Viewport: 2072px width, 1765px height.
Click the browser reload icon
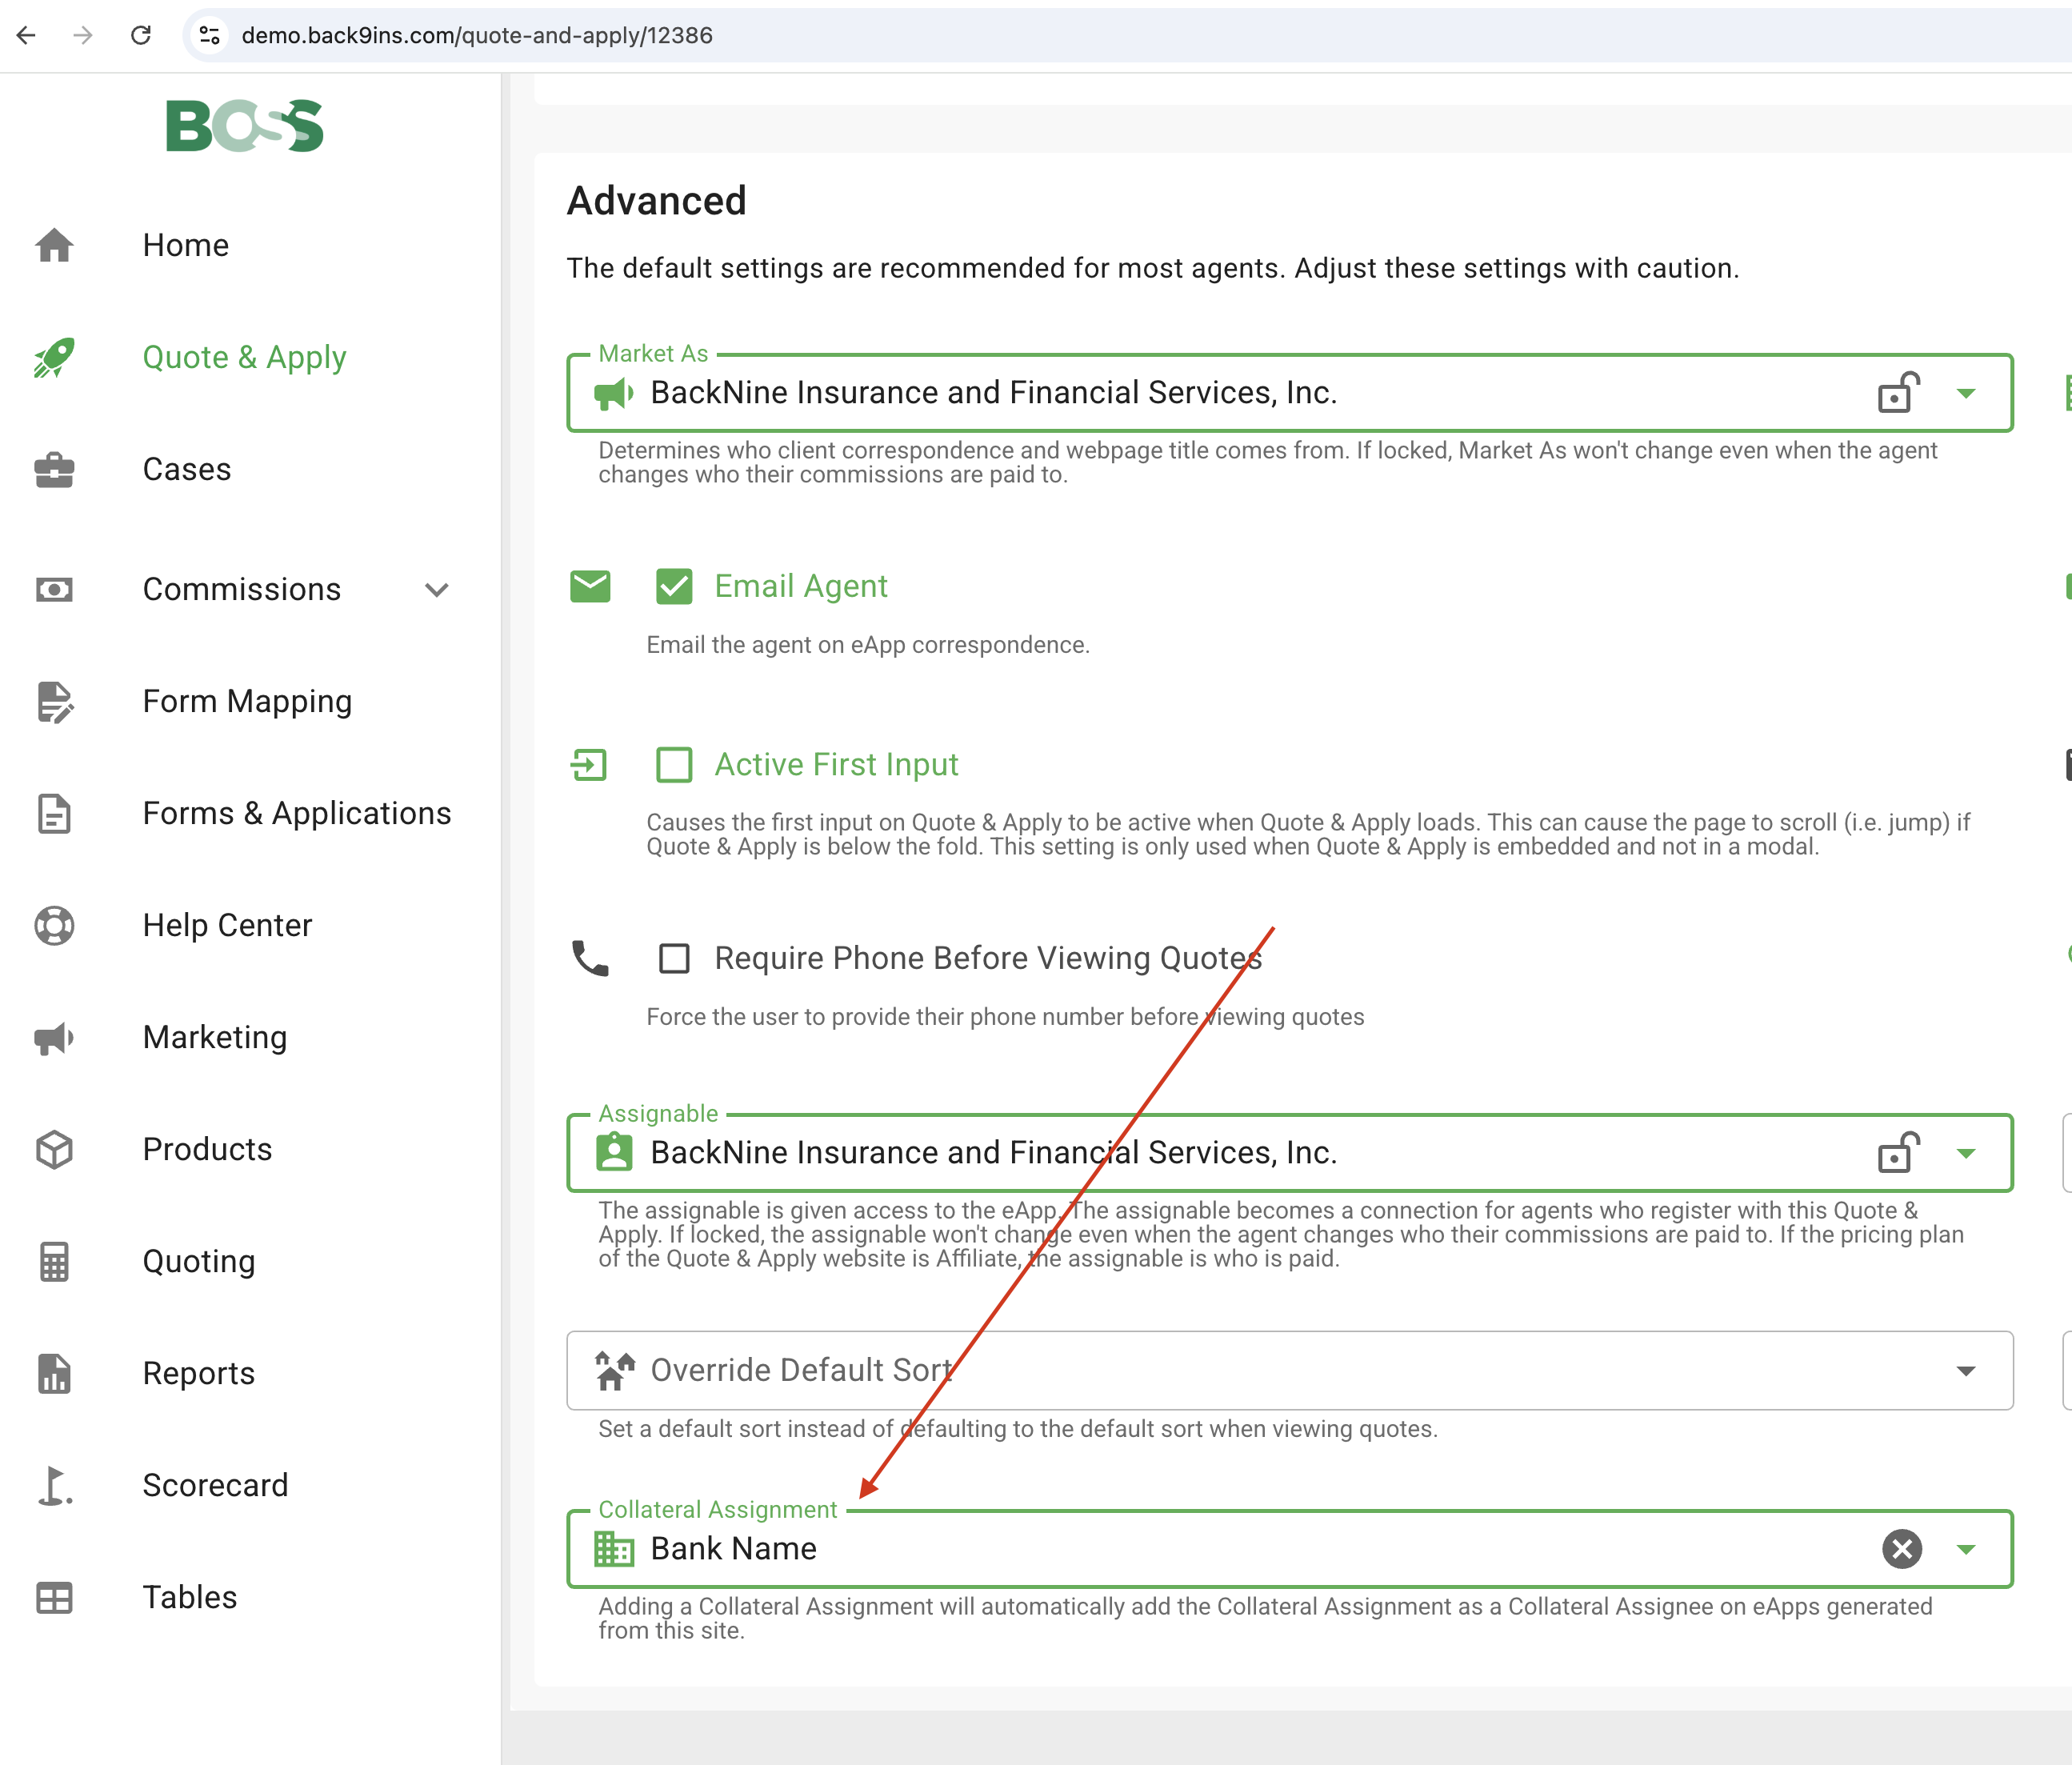tap(141, 35)
